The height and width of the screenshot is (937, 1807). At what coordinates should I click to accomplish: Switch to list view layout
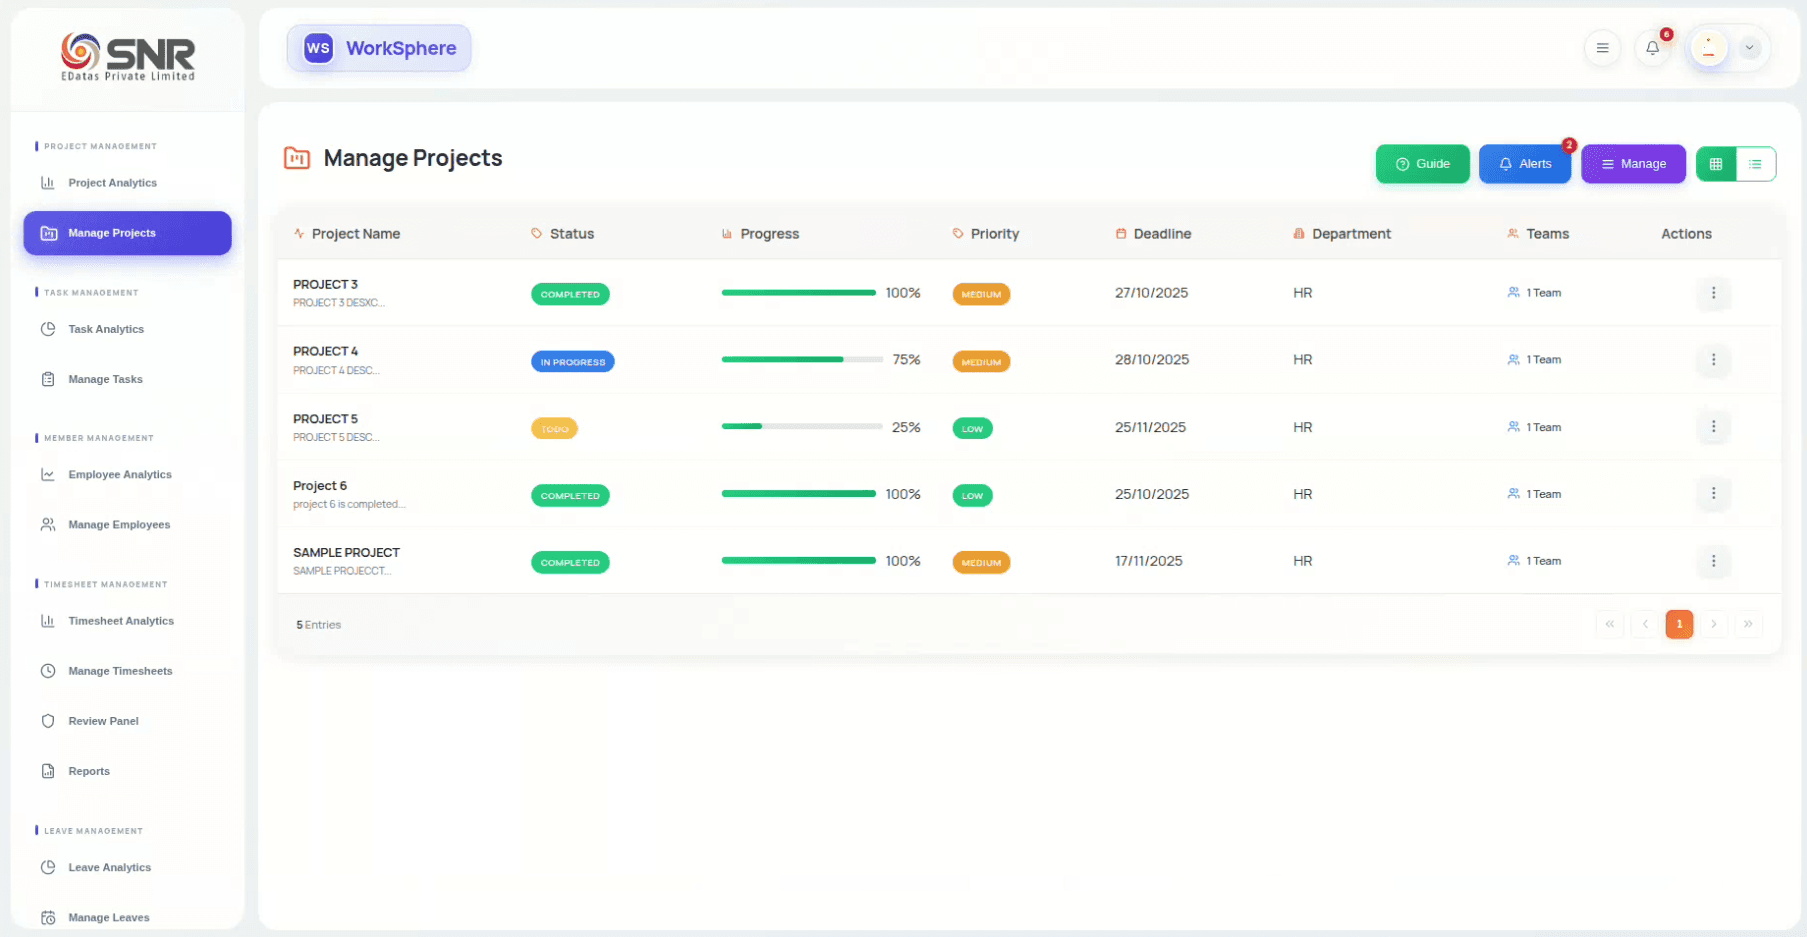(x=1755, y=164)
